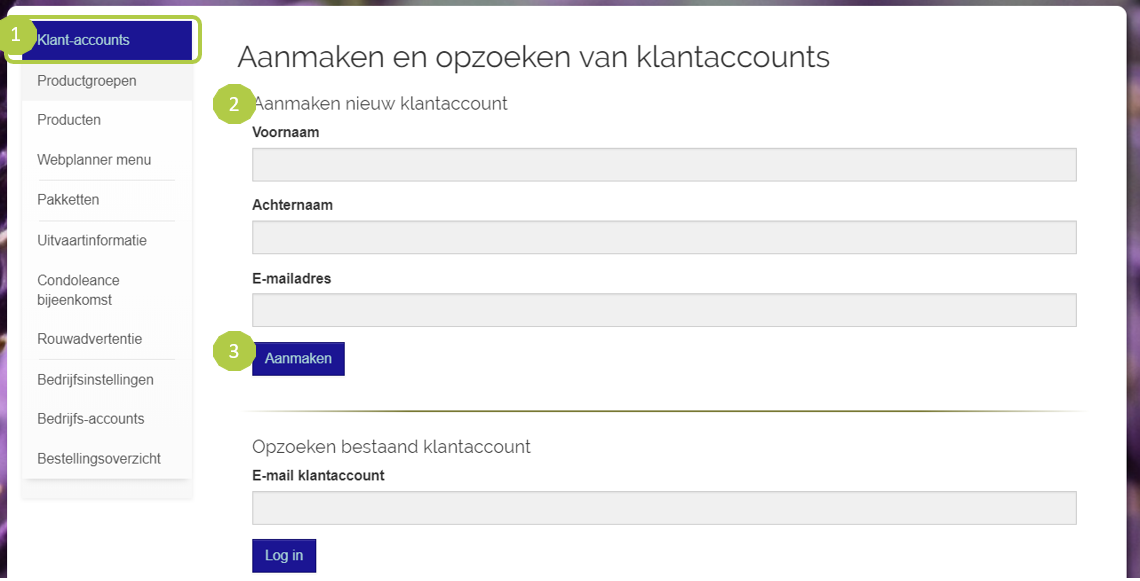Switch to Bedrijfs-accounts
The height and width of the screenshot is (581, 1140).
pos(91,419)
